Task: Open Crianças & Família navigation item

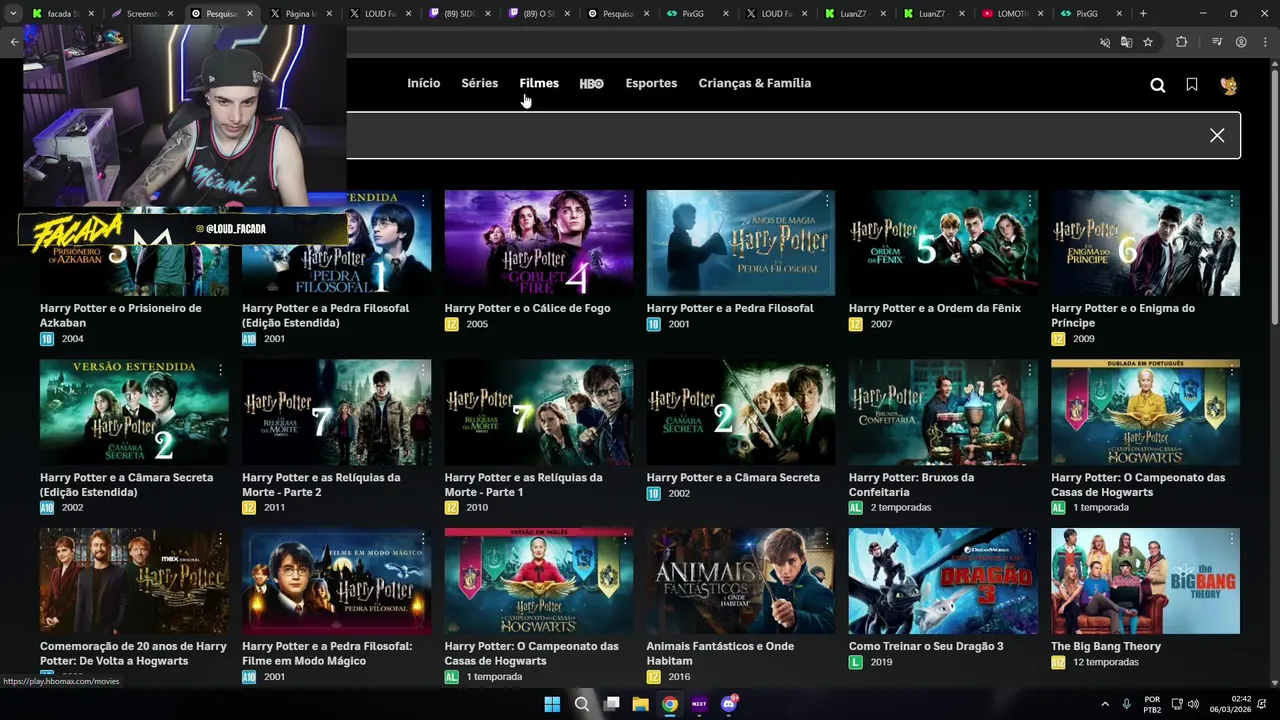Action: (x=754, y=83)
